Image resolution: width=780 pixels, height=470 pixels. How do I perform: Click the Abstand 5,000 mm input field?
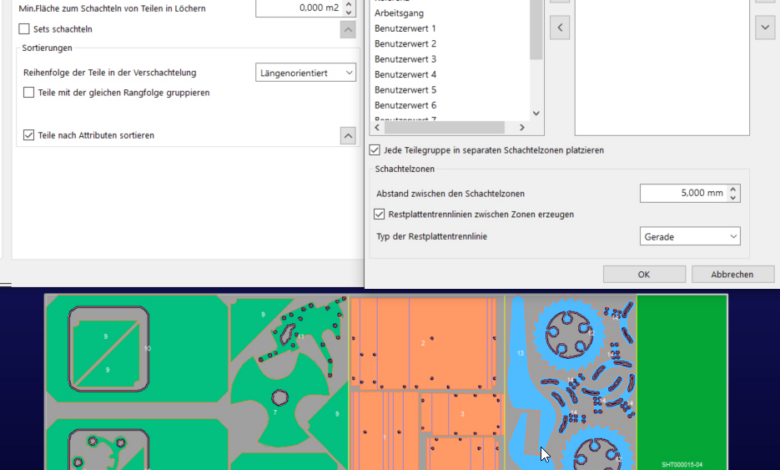(684, 193)
